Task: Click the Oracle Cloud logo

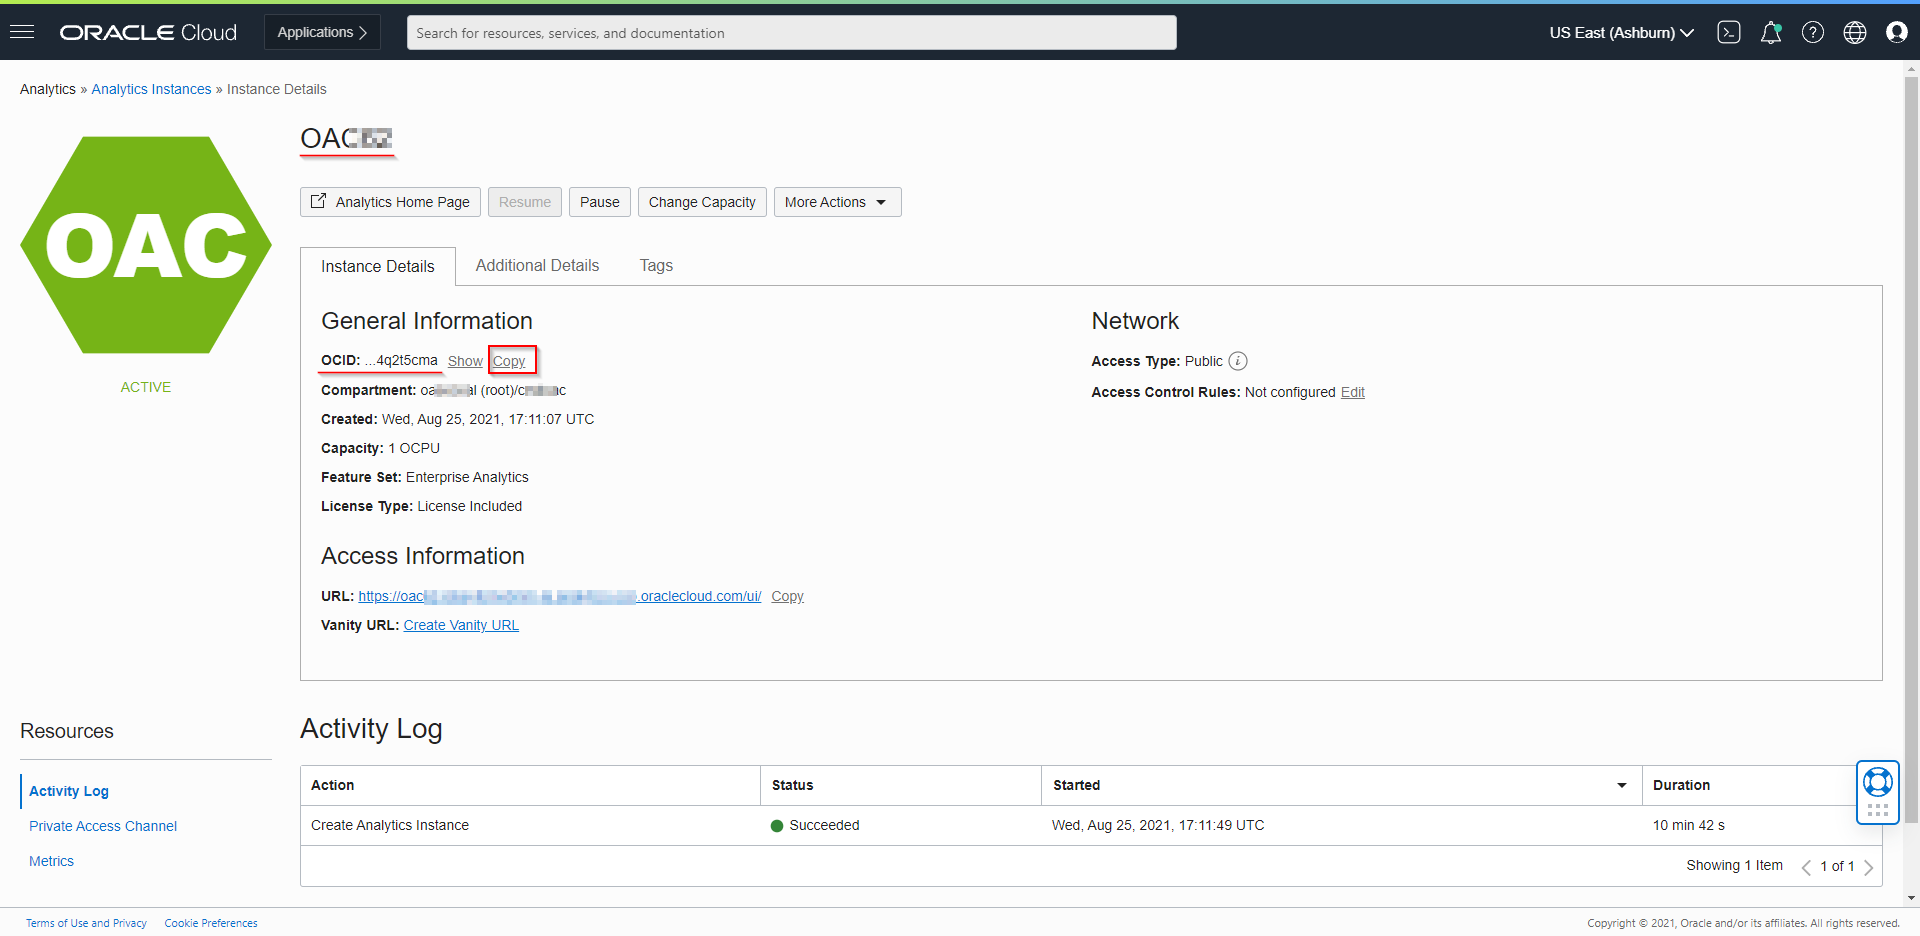Action: point(148,32)
